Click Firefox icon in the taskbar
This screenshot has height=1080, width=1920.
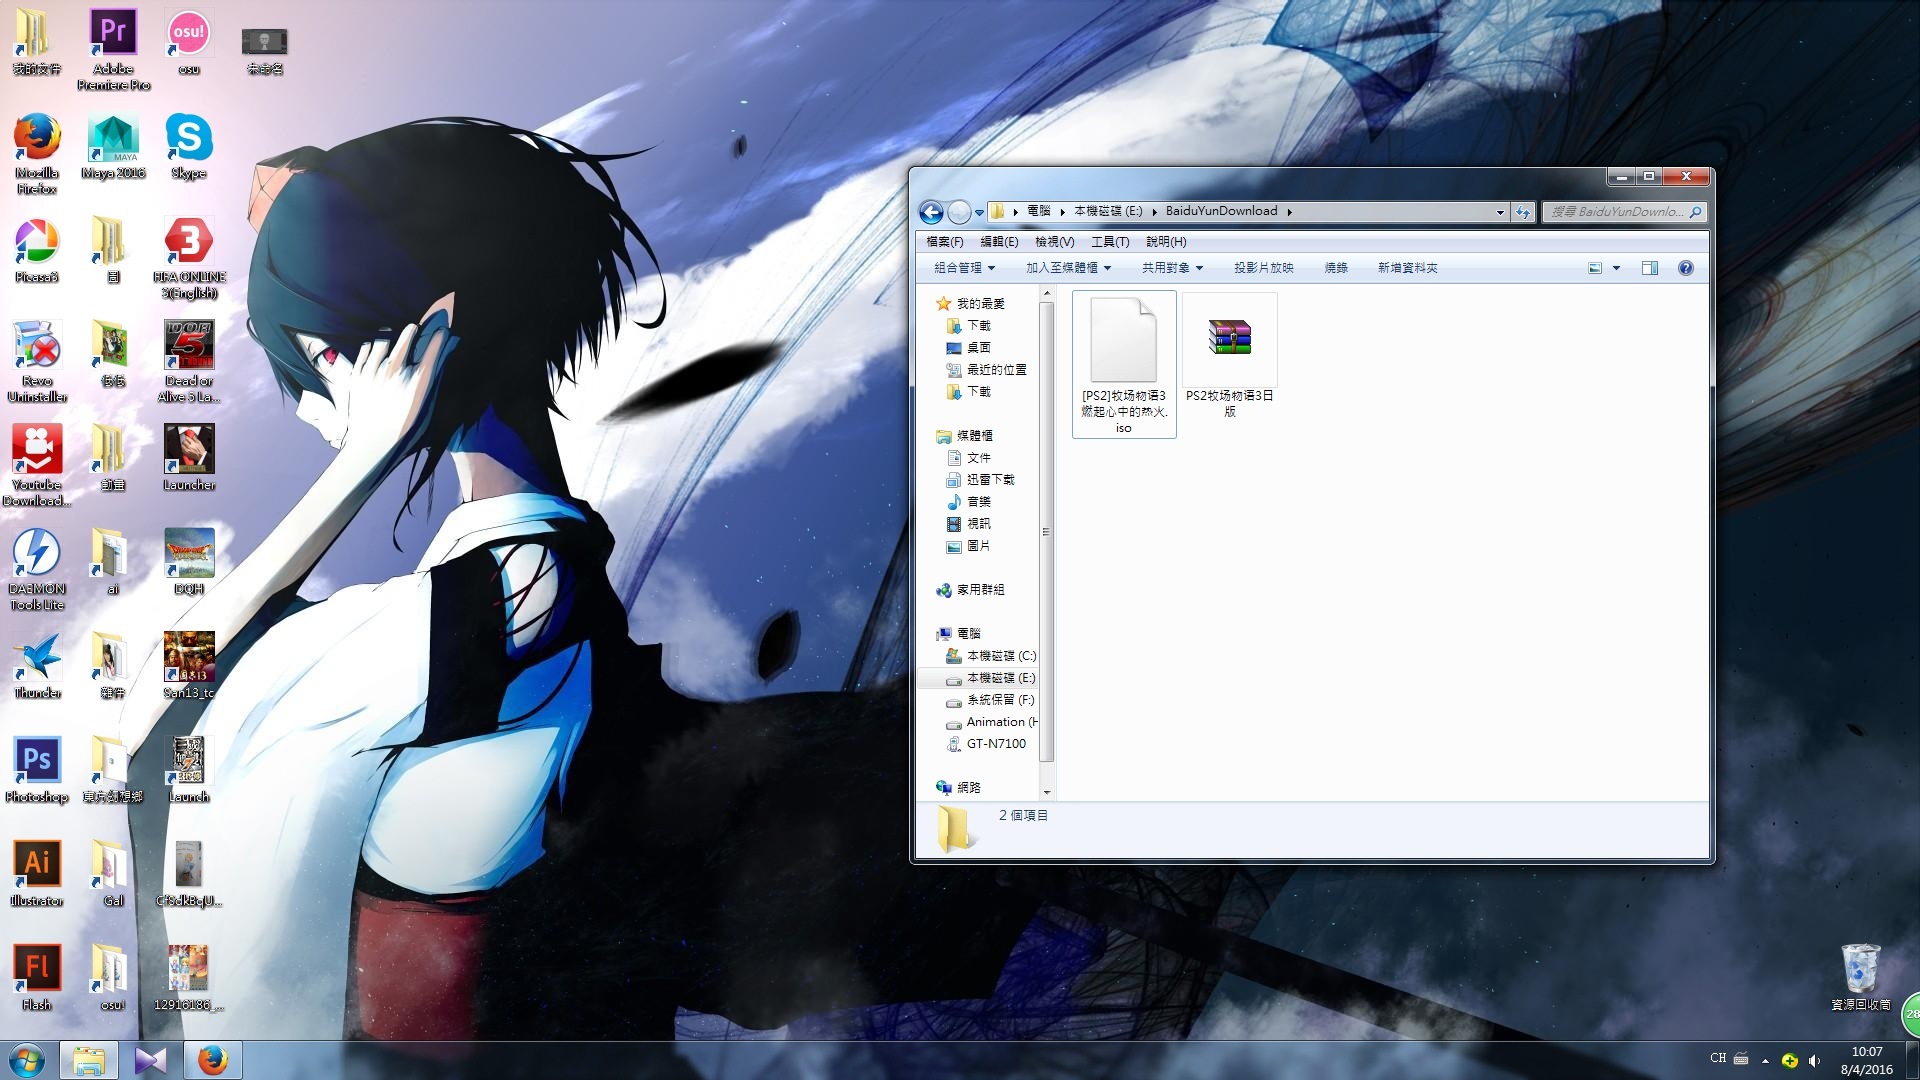(212, 1060)
